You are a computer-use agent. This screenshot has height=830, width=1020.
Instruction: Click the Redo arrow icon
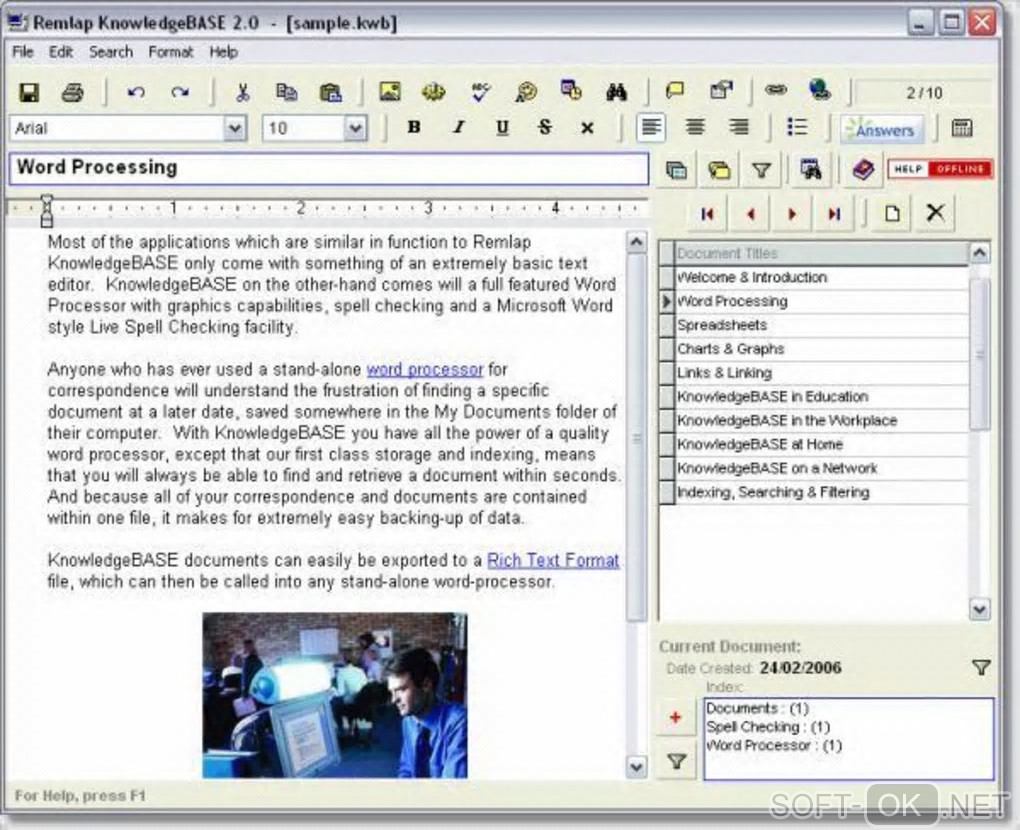pos(180,92)
